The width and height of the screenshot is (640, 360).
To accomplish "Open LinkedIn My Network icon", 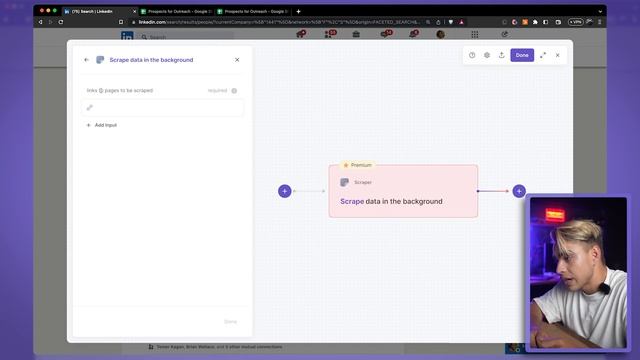I will (x=330, y=34).
